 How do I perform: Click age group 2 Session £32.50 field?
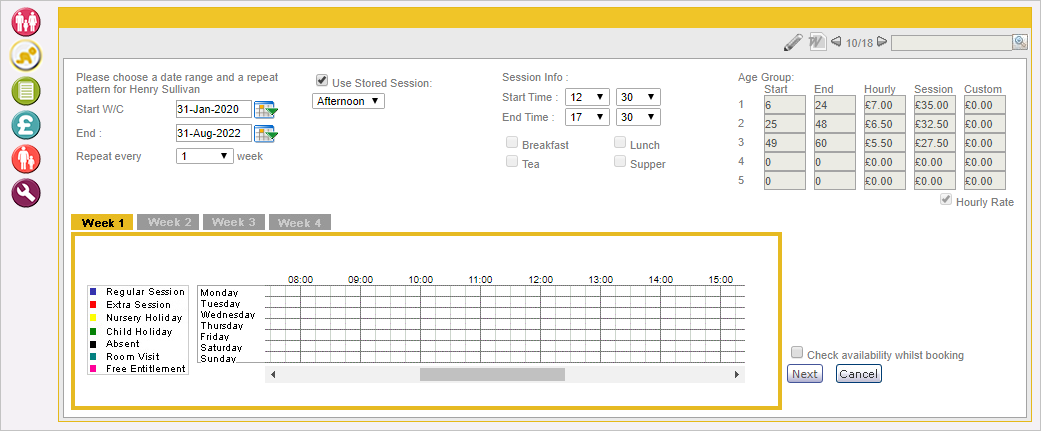[x=935, y=124]
